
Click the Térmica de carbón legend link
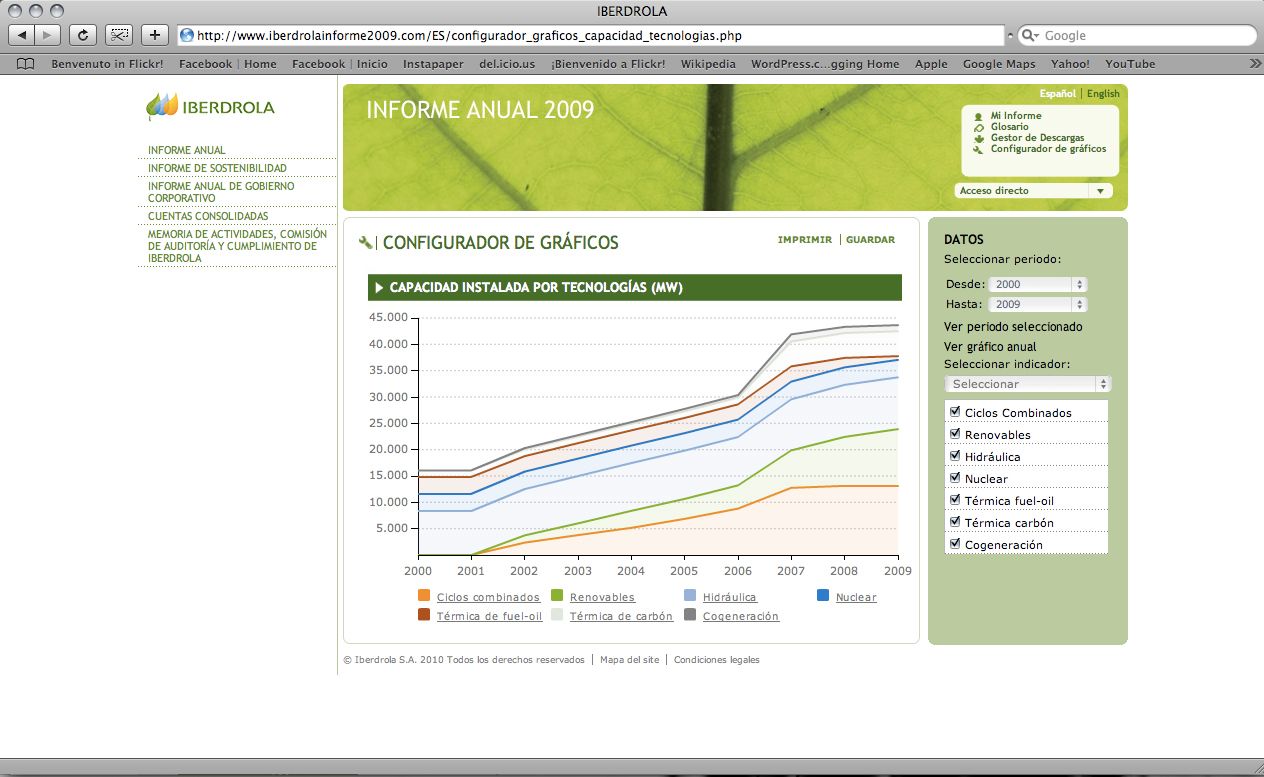click(x=621, y=616)
